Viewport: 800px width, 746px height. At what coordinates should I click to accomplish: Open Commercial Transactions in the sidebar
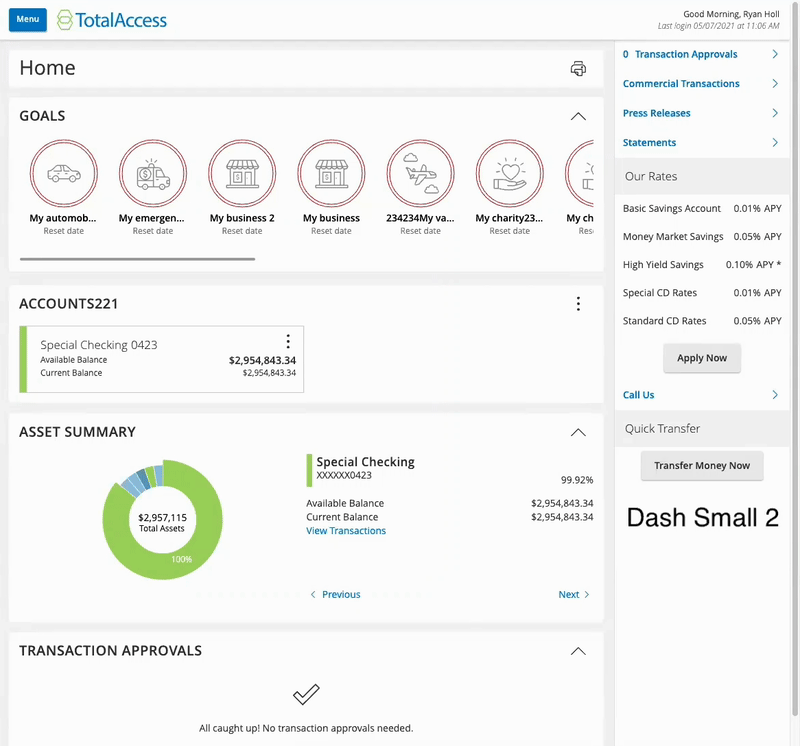(x=681, y=84)
